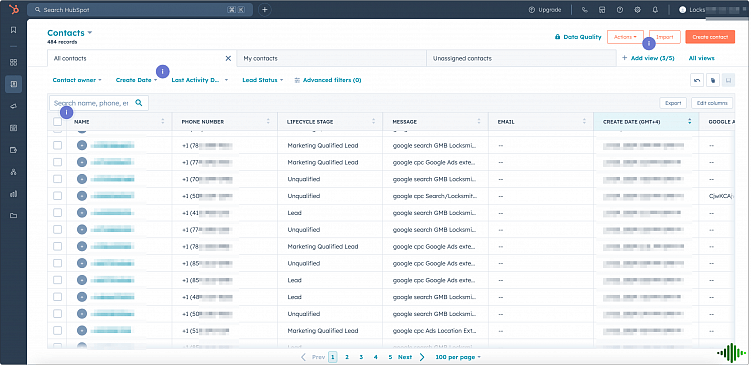Focus the Search HubSpot field
Image resolution: width=751 pixels, height=365 pixels.
[140, 10]
